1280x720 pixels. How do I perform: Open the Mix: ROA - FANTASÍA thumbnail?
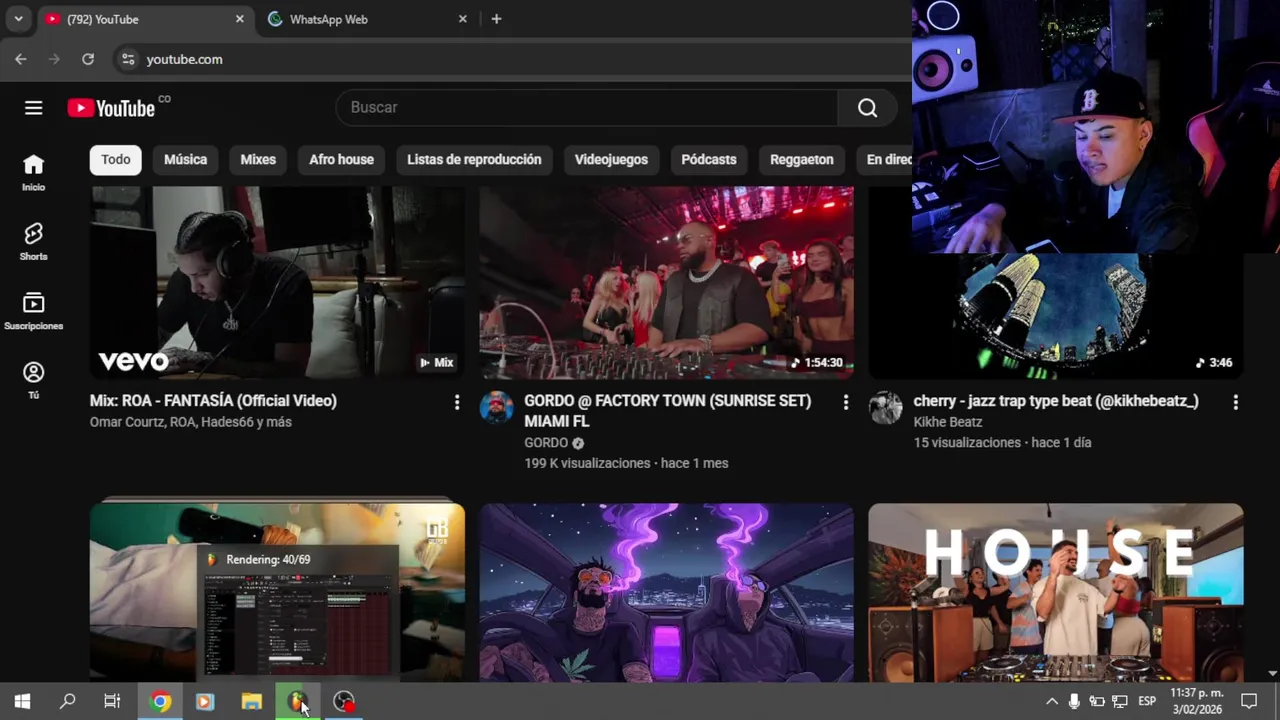(x=277, y=283)
